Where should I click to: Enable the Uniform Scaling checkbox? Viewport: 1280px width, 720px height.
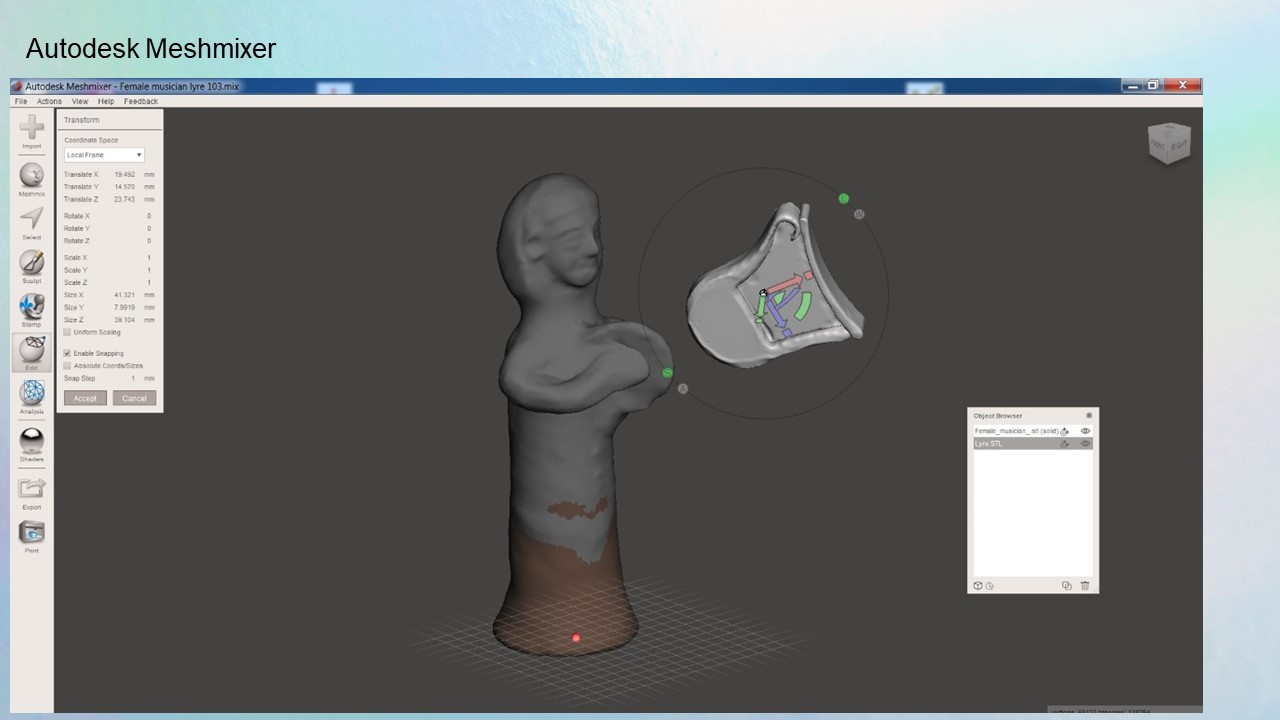point(67,332)
